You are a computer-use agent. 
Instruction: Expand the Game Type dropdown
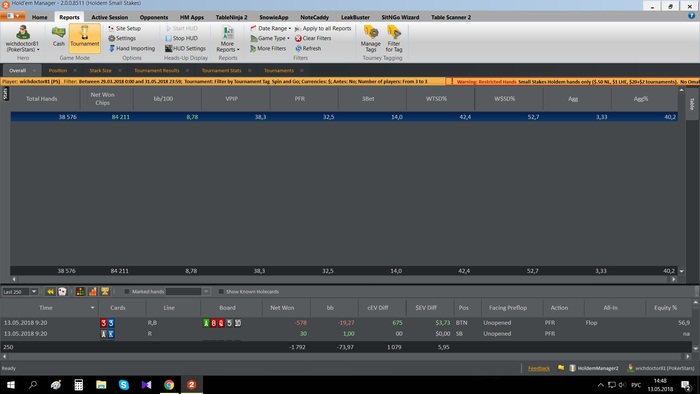[270, 38]
